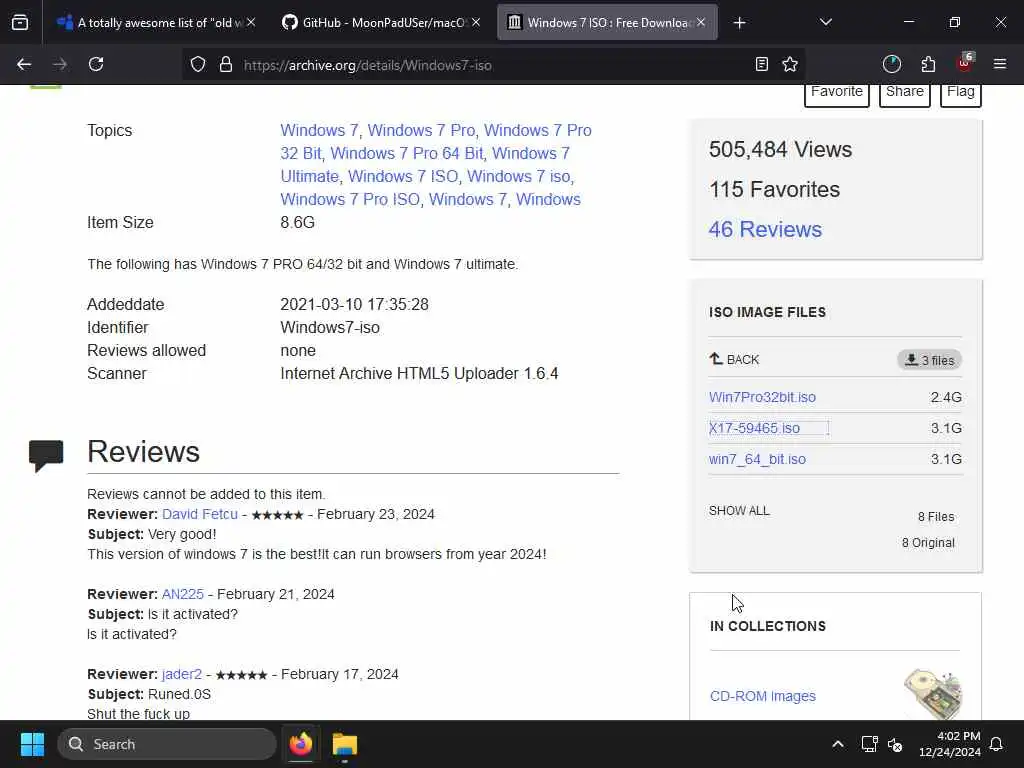1024x768 pixels.
Task: Open the 8 Files link
Action: (936, 517)
